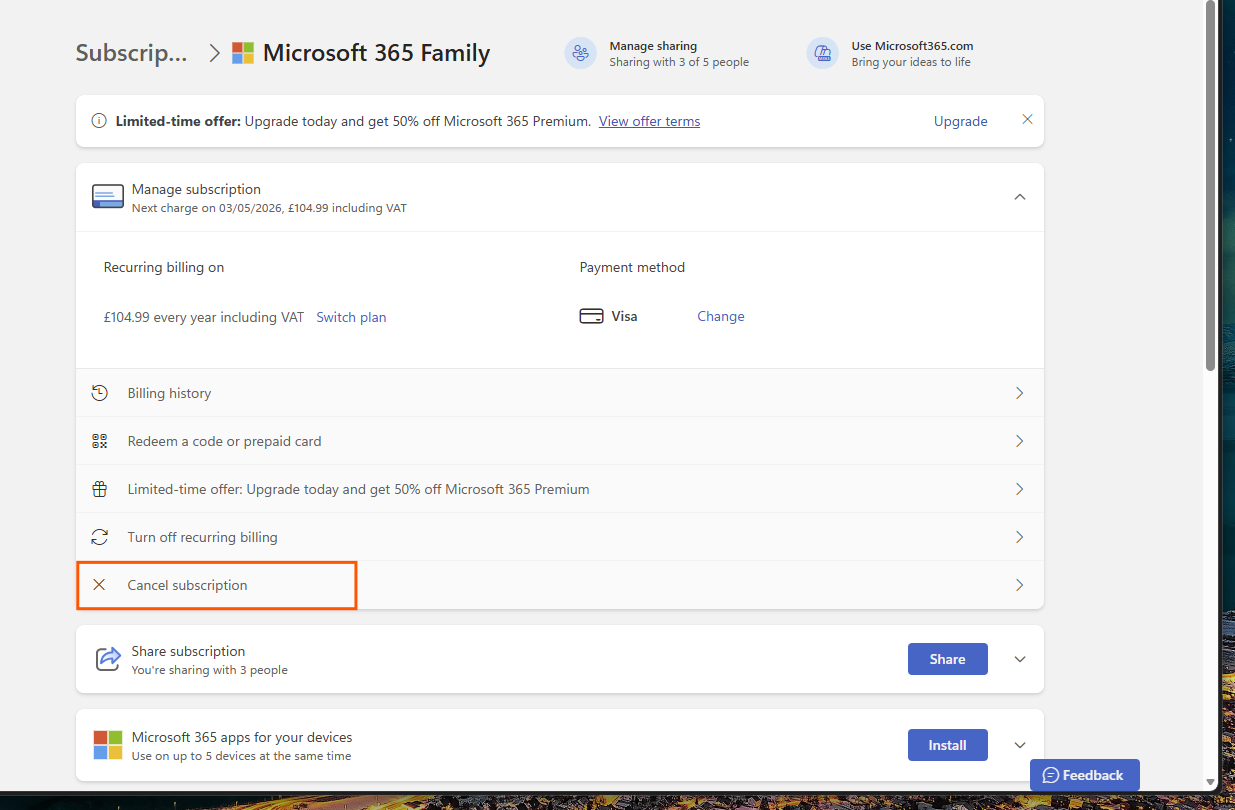Click the Manage sharing people icon
The width and height of the screenshot is (1235, 810).
[x=580, y=53]
